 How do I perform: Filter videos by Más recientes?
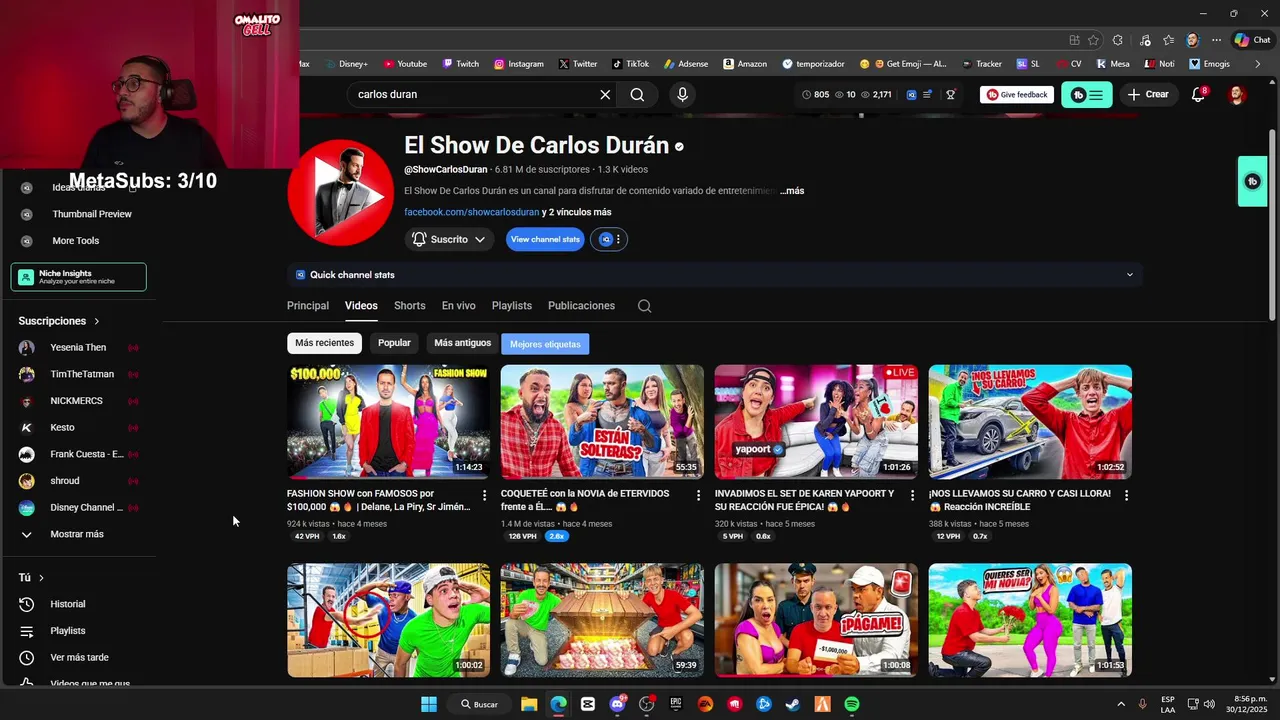click(x=324, y=343)
